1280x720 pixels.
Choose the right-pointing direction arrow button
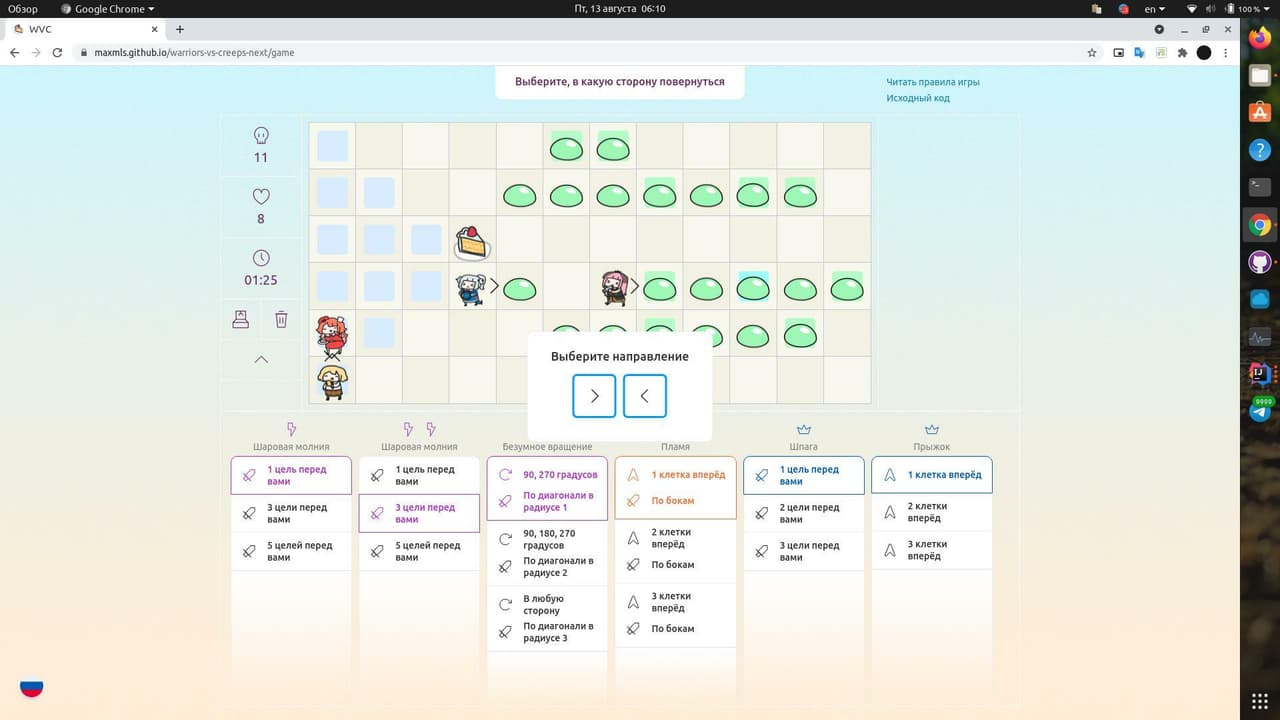(x=594, y=396)
